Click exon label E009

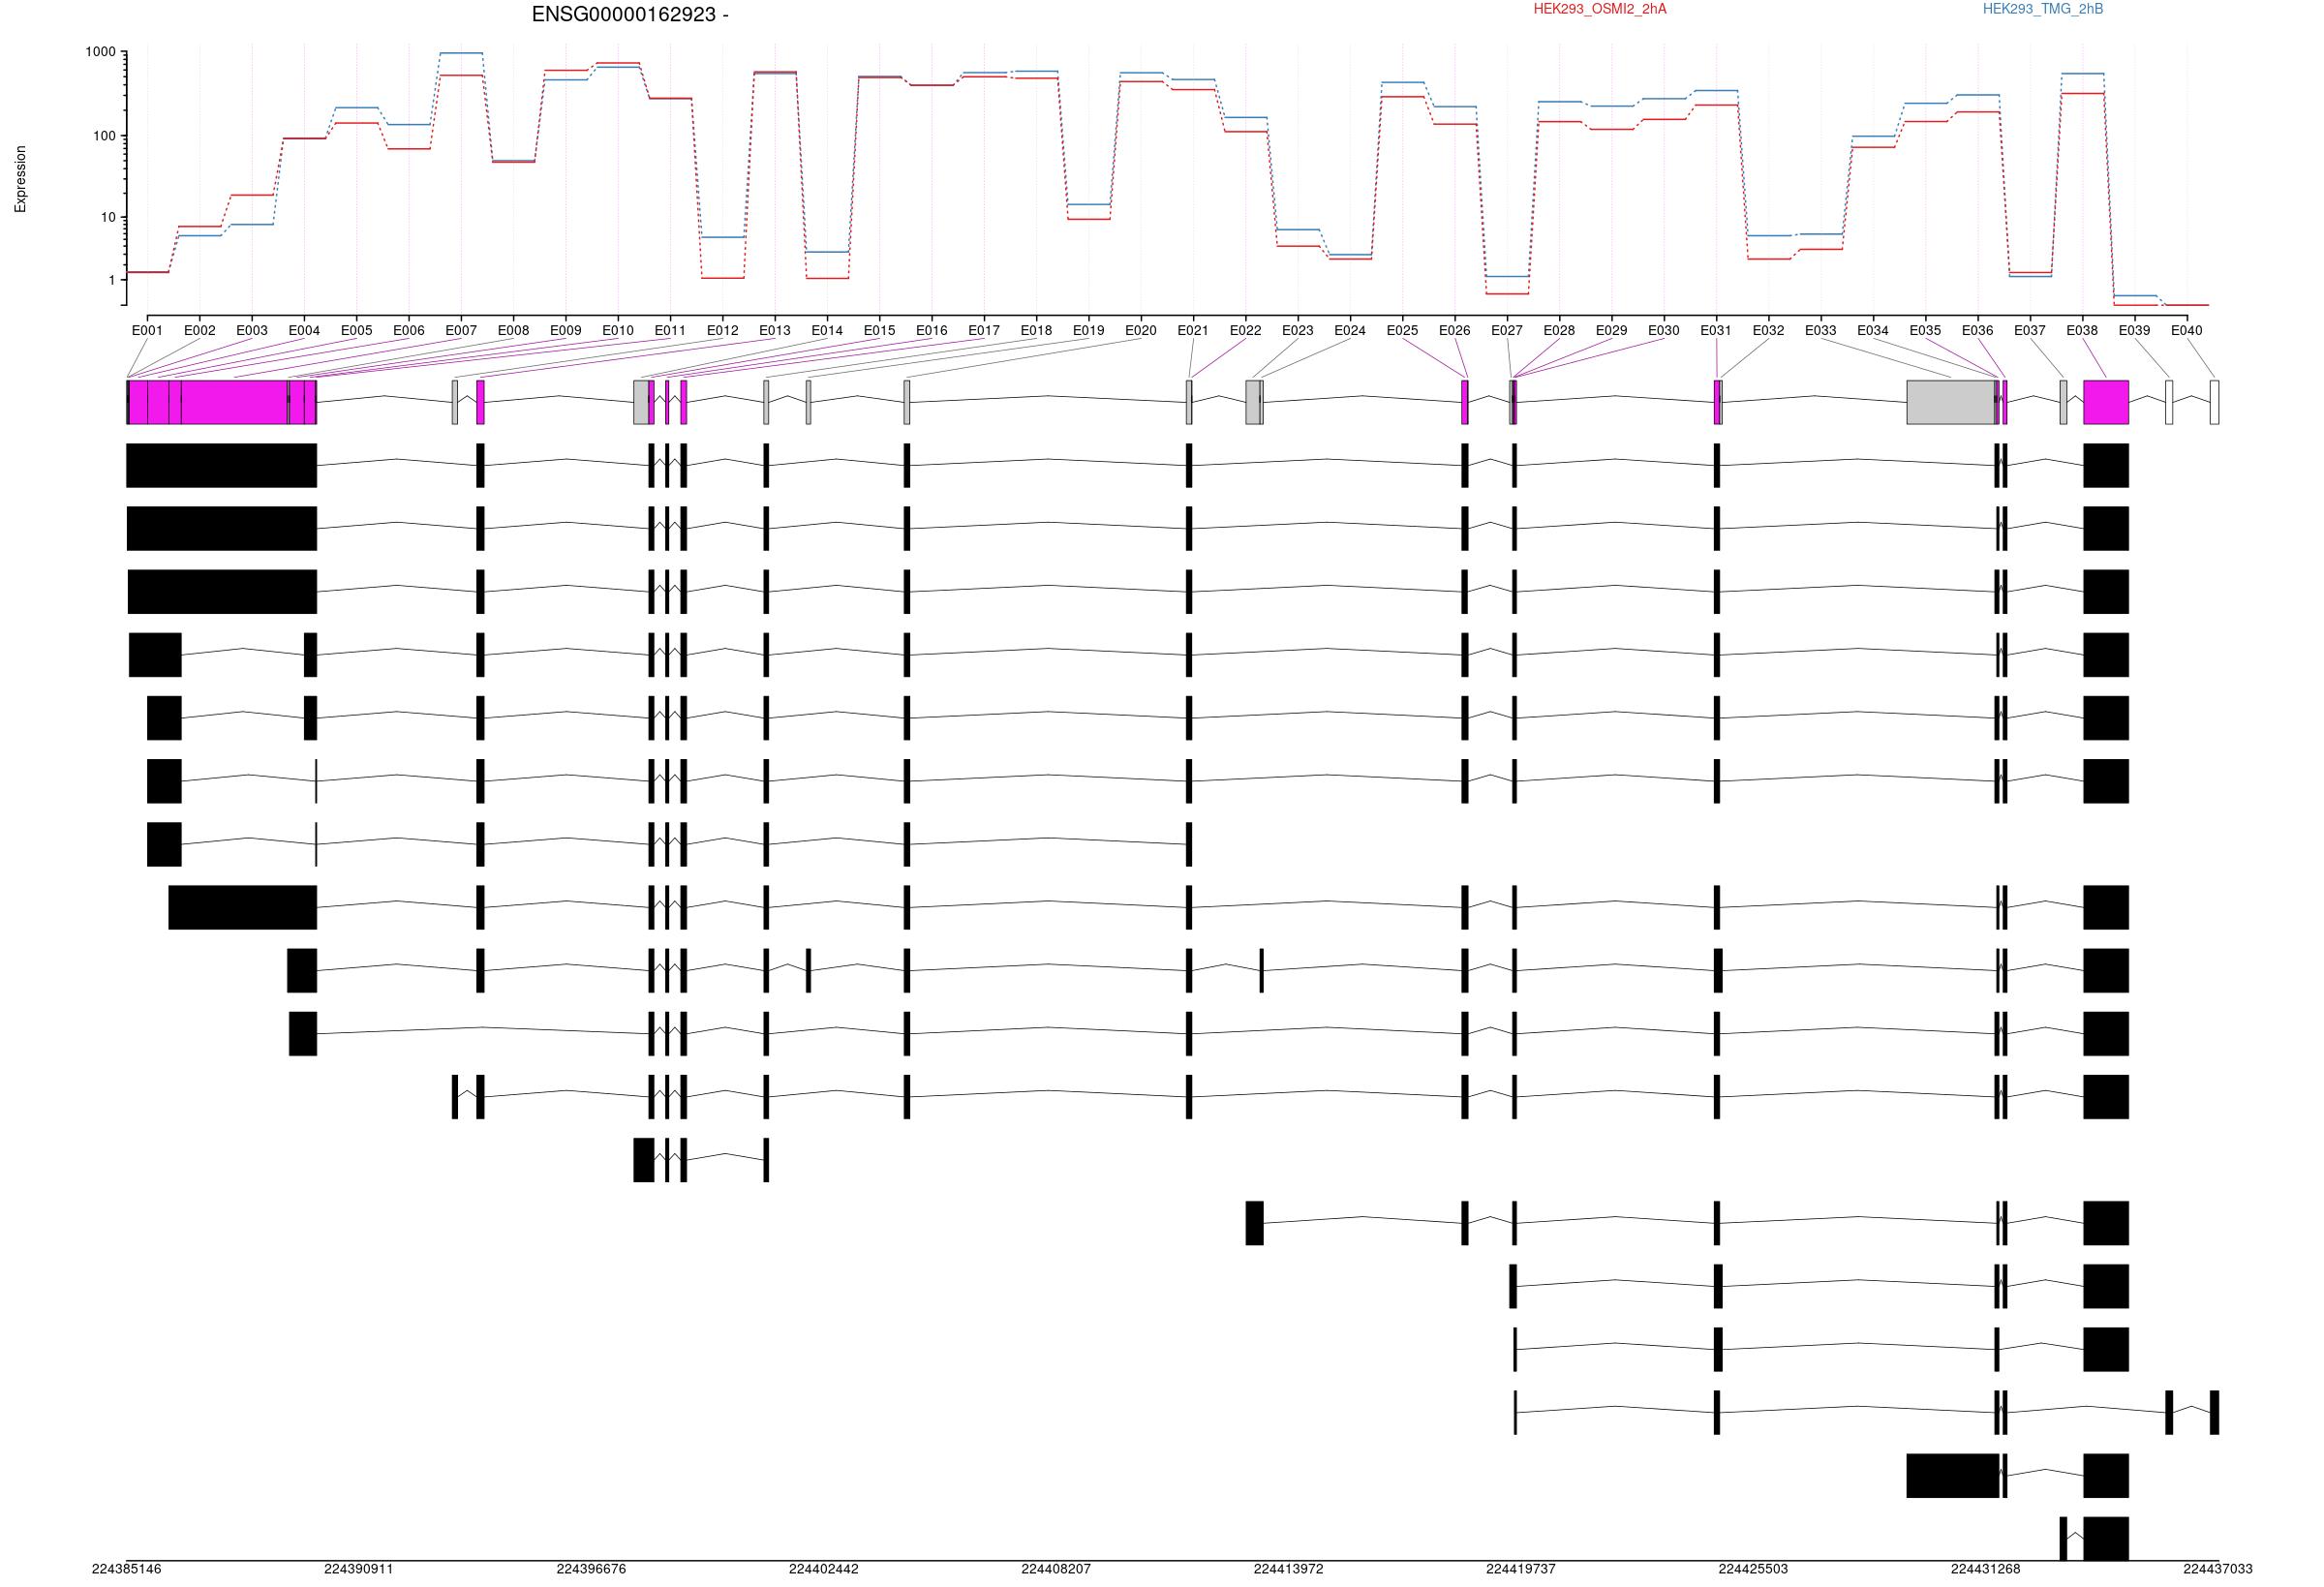click(566, 330)
